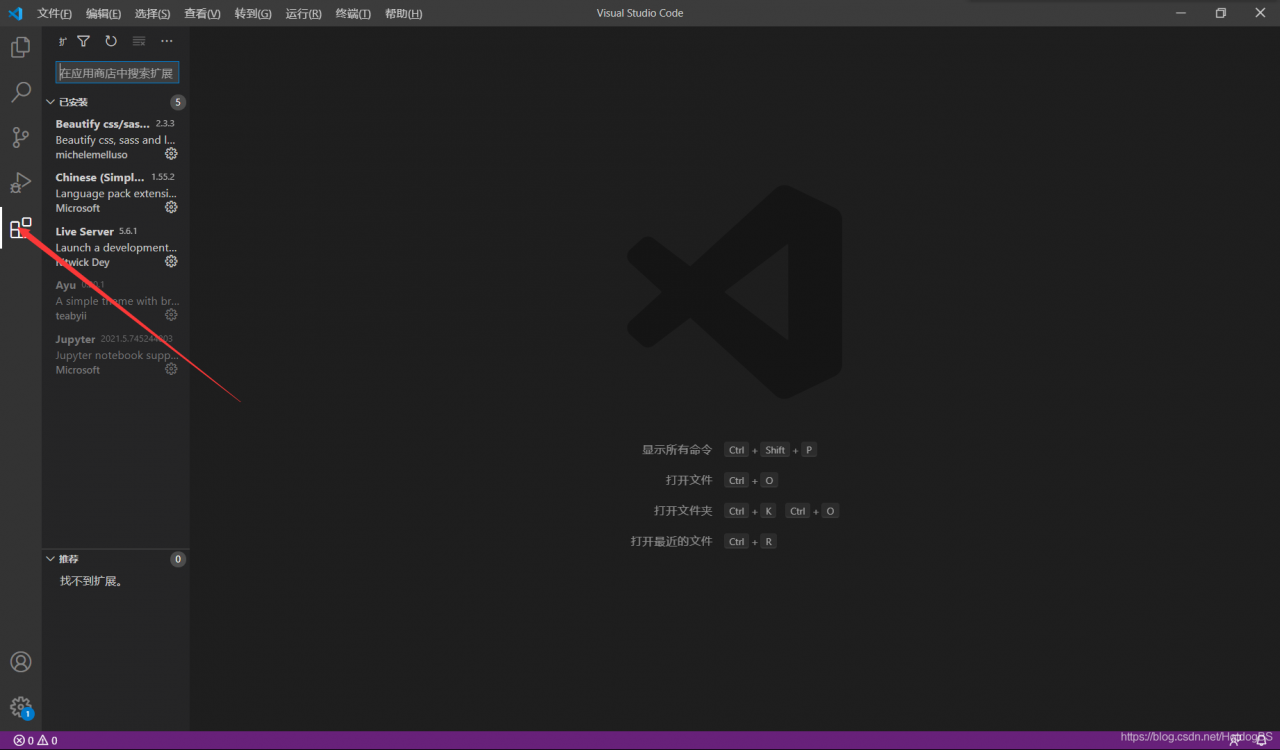This screenshot has height=750, width=1280.
Task: Click the Extensions icon in the activity bar
Action: [20, 228]
